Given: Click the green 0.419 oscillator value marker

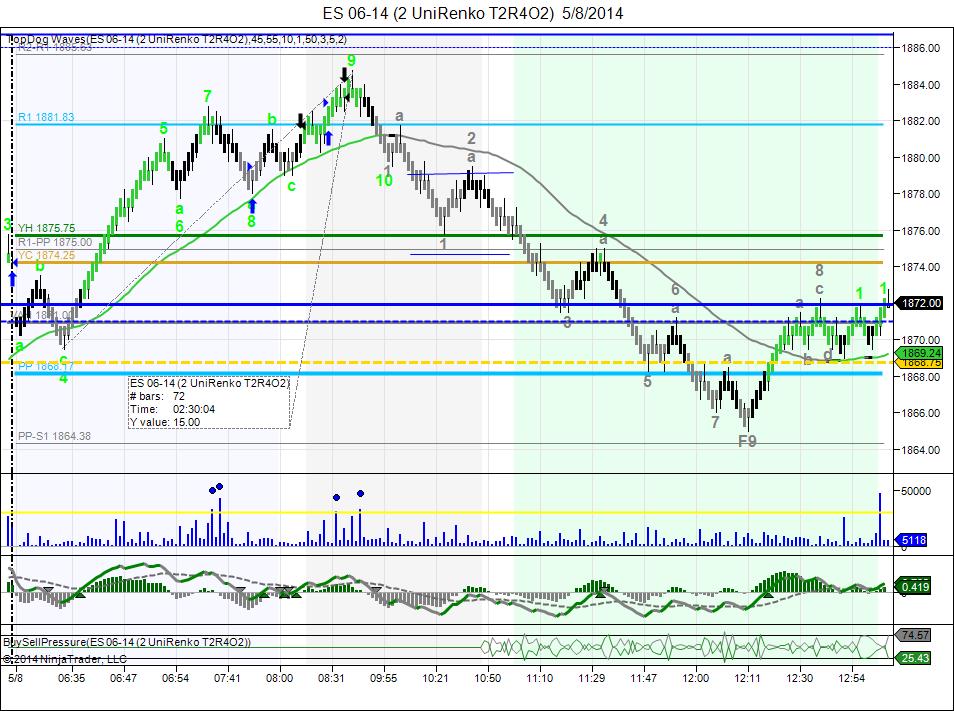Looking at the screenshot, I should [912, 586].
